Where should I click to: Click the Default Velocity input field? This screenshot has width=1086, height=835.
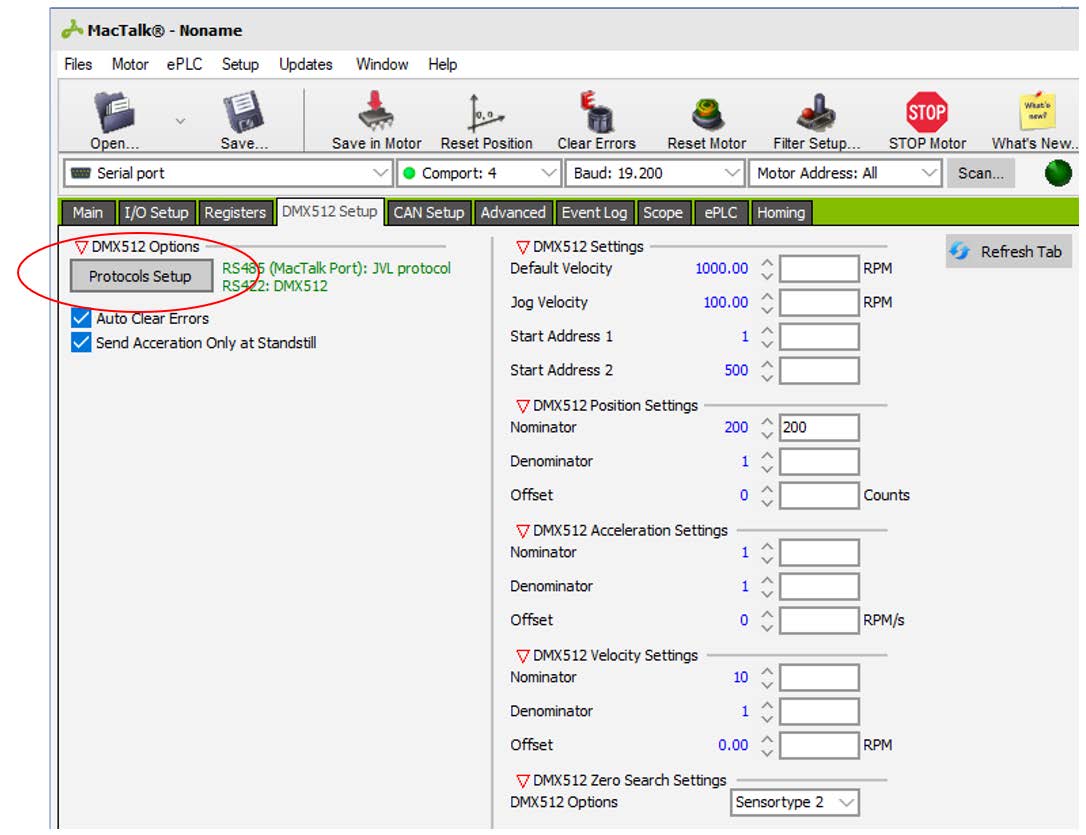click(819, 269)
